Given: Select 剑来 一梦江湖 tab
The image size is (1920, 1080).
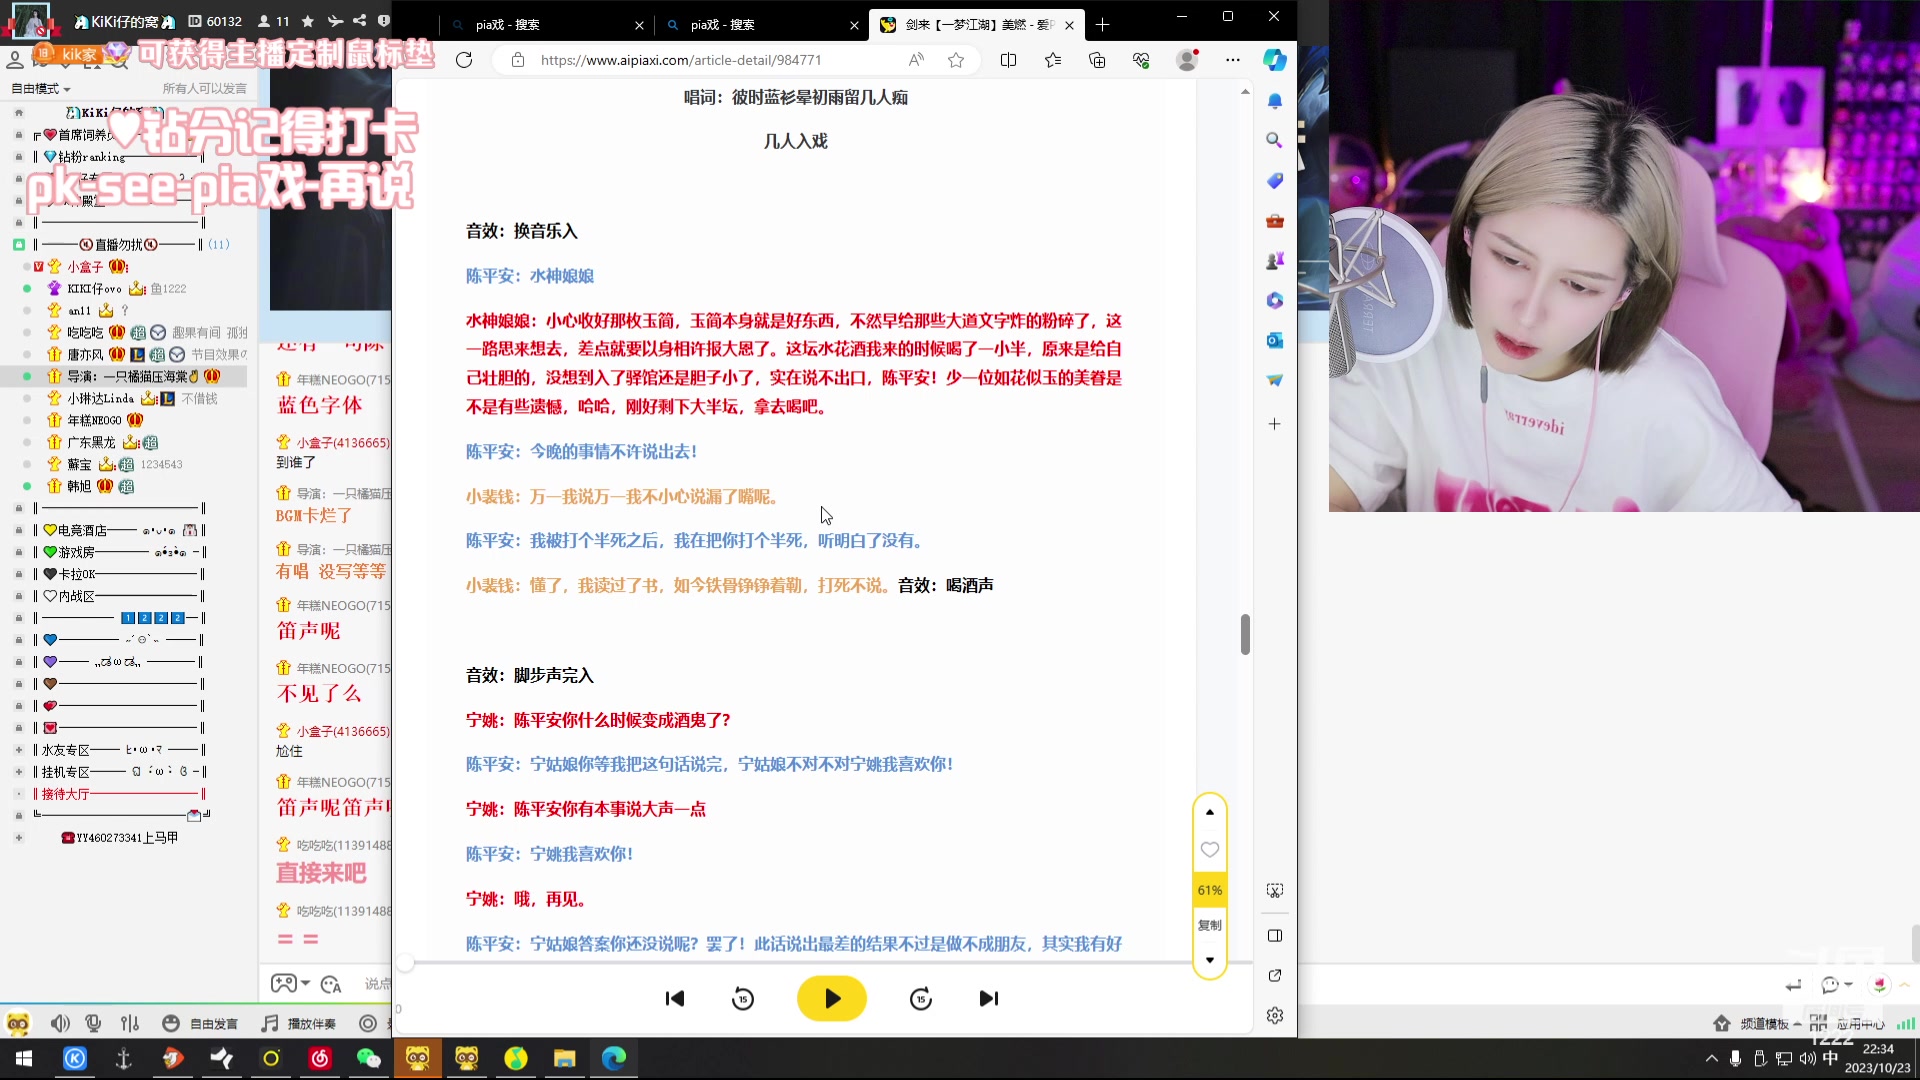Looking at the screenshot, I should (x=977, y=24).
